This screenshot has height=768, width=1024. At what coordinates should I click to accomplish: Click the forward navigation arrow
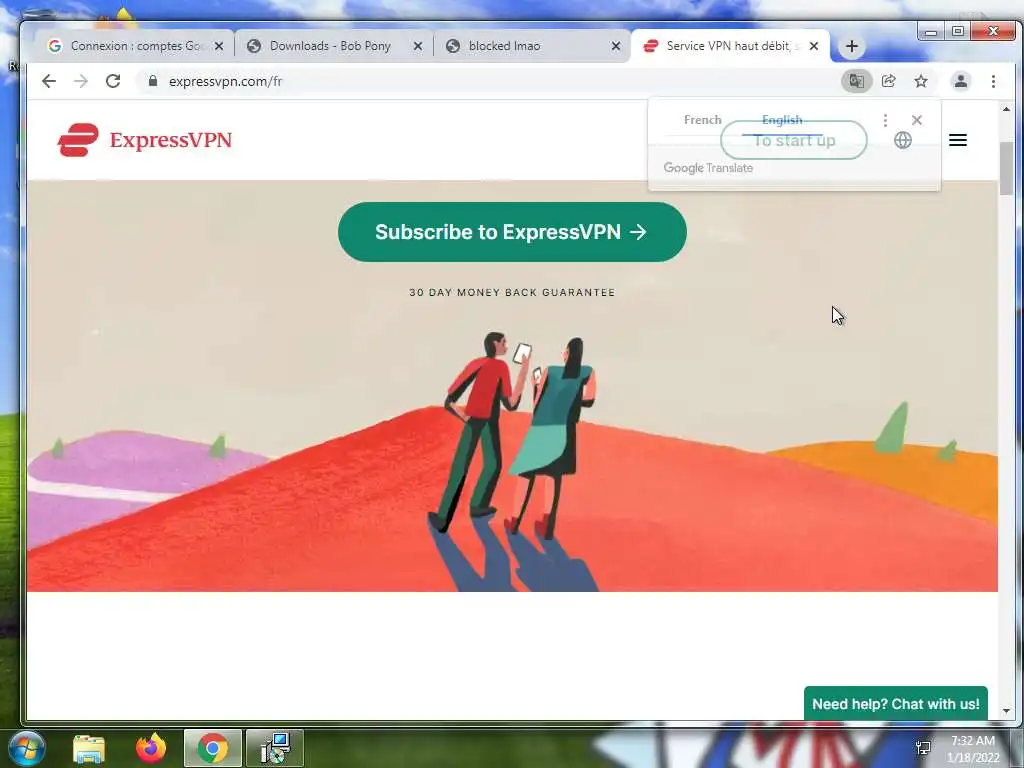(x=81, y=81)
